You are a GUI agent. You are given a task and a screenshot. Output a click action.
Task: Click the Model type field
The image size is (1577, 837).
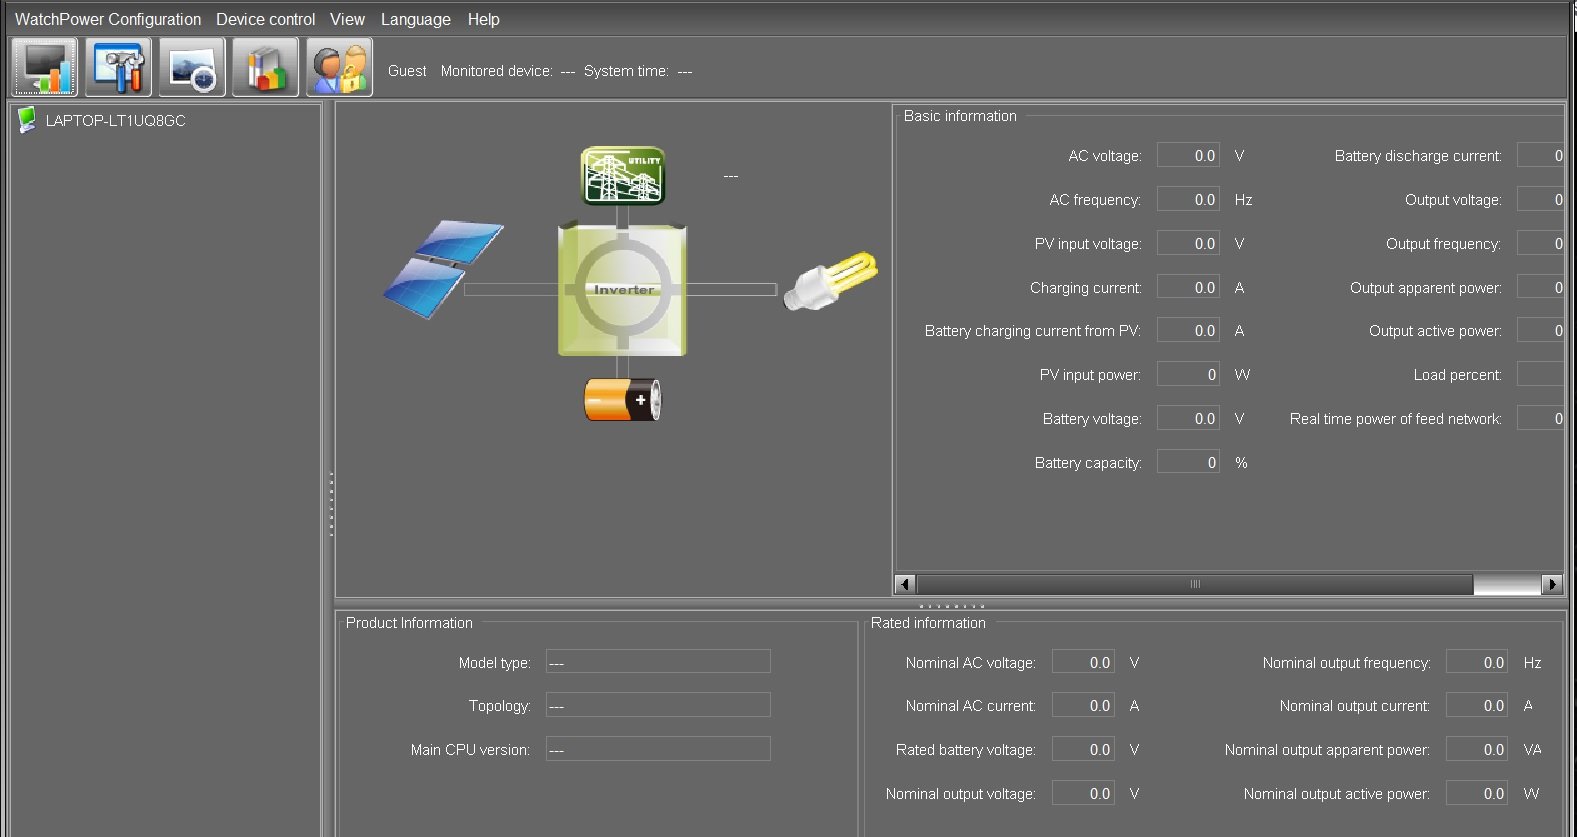tap(658, 662)
